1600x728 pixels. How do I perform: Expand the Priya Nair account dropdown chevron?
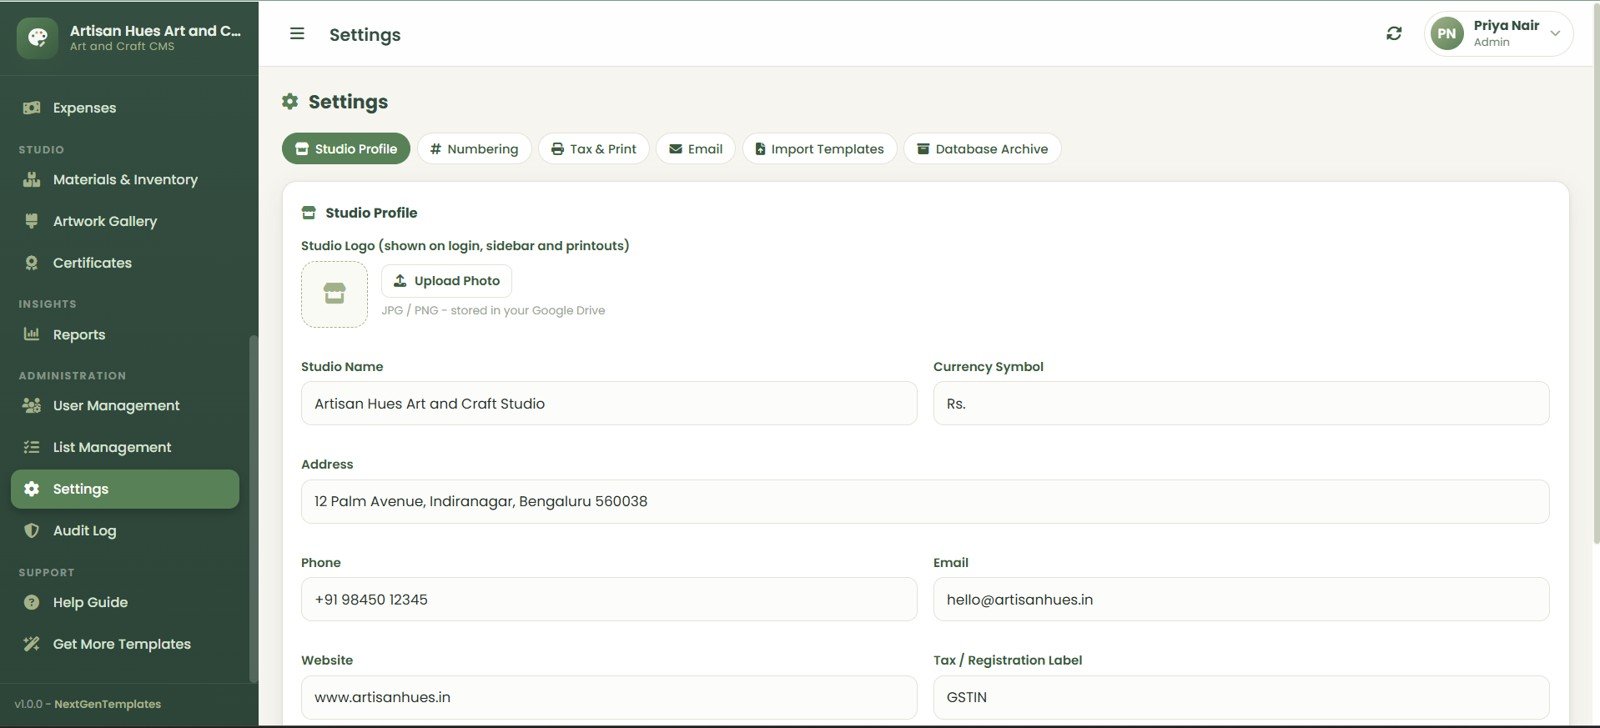pos(1555,34)
